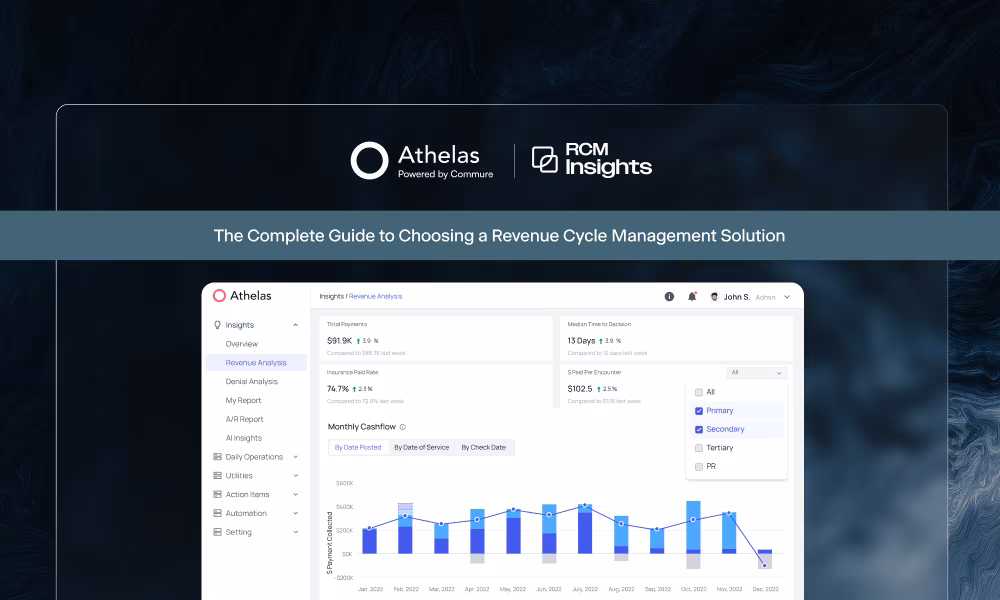Open the info icon in dashboard header
This screenshot has width=1000, height=600.
coord(669,296)
